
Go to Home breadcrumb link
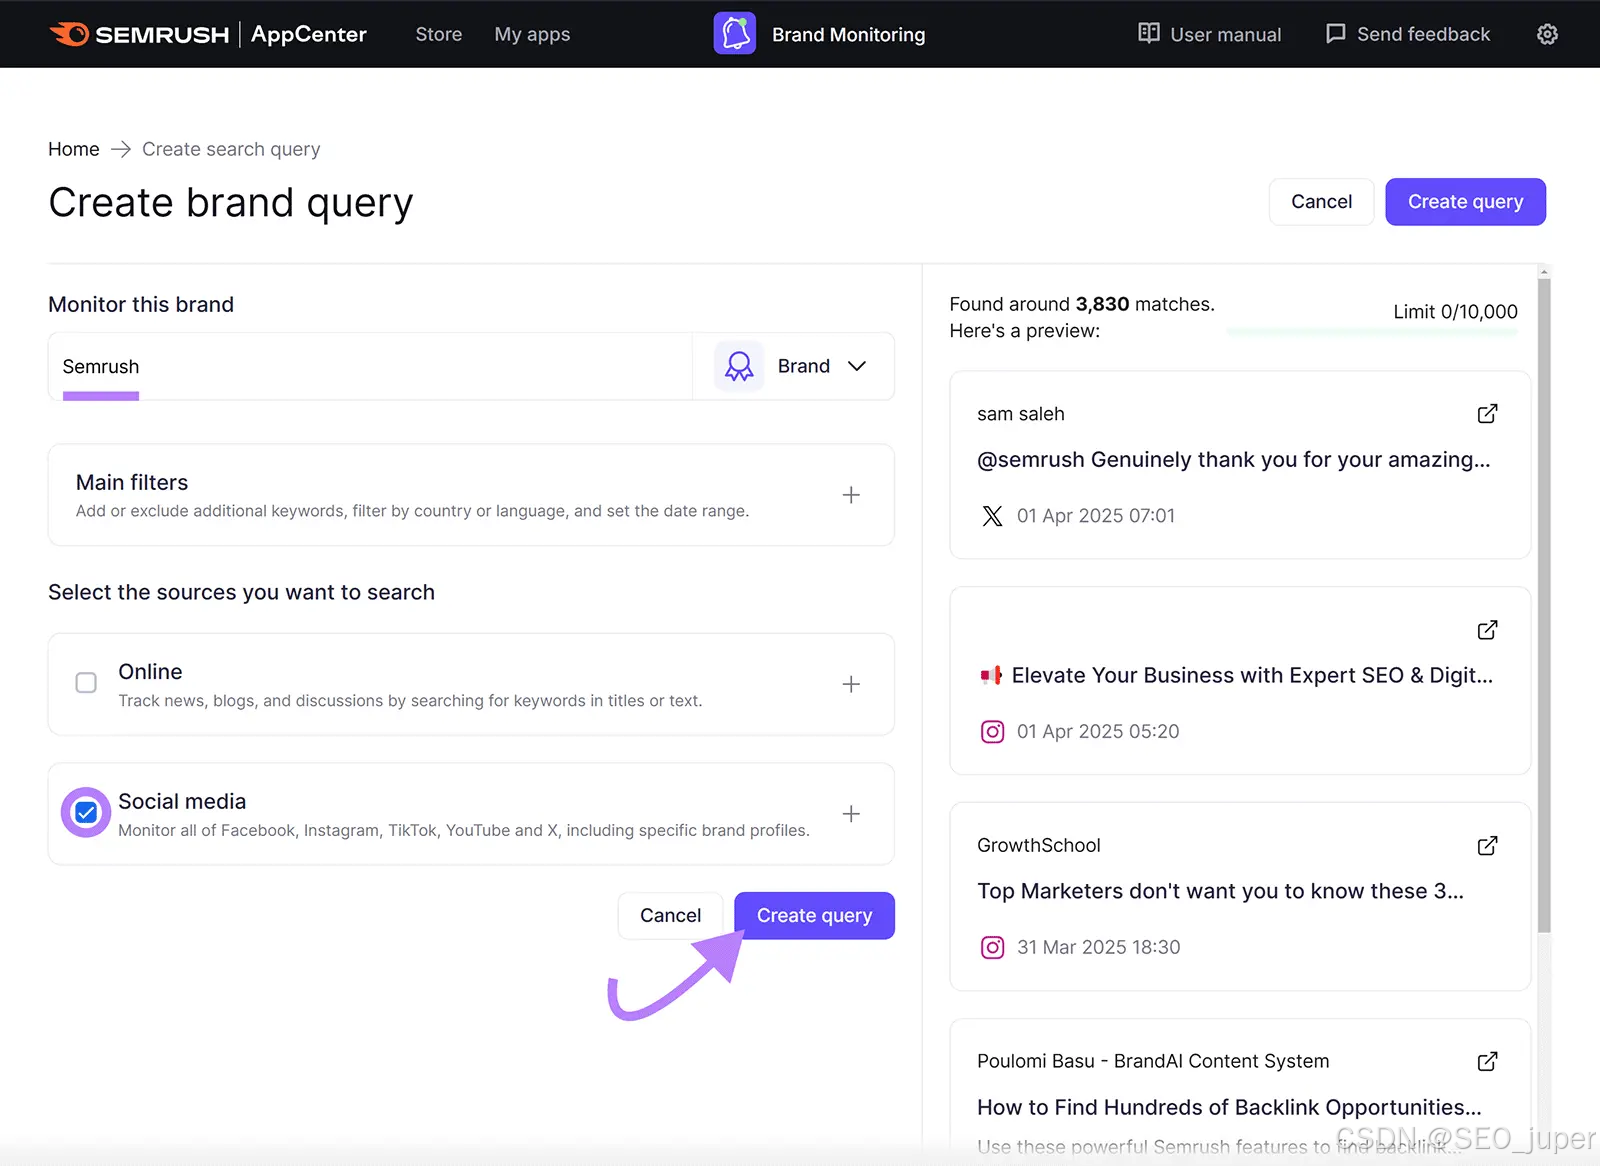[74, 149]
